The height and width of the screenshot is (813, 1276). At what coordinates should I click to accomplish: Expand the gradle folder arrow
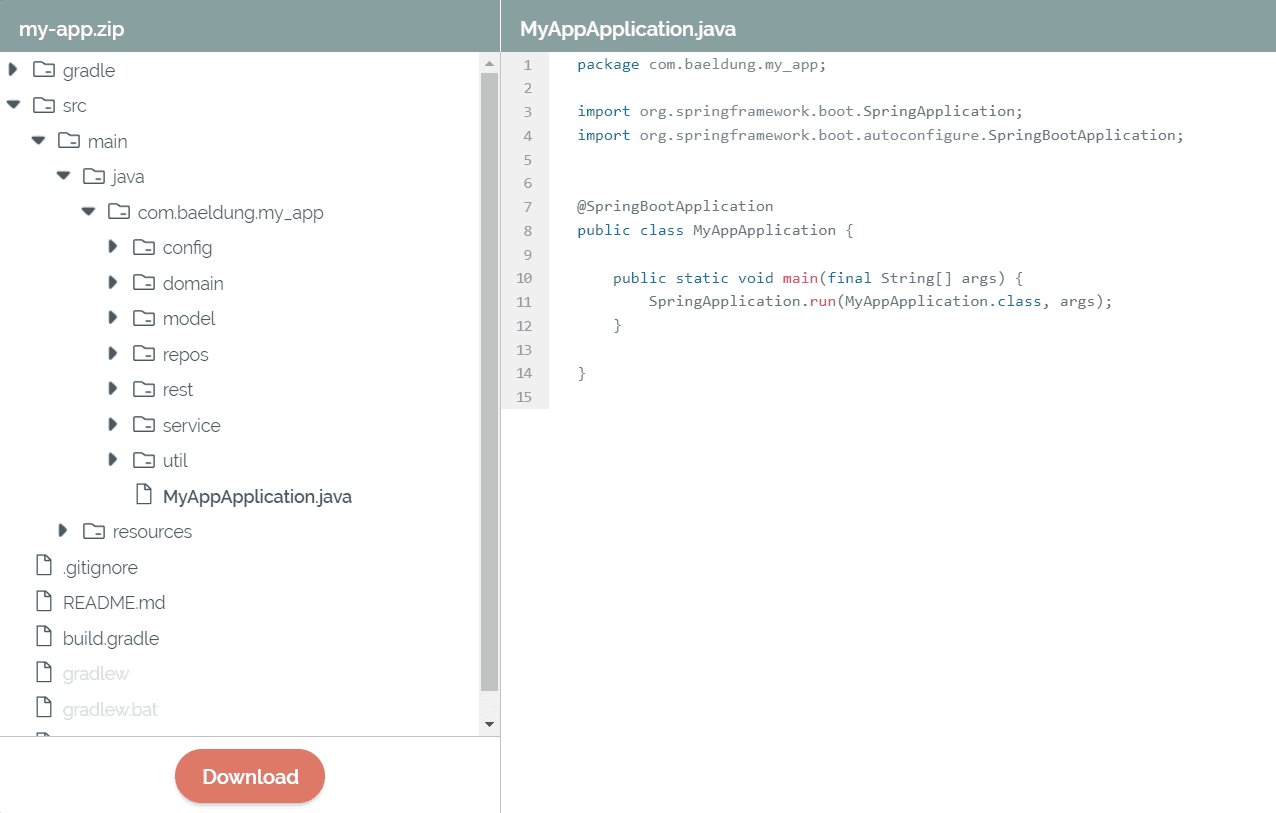click(x=13, y=70)
